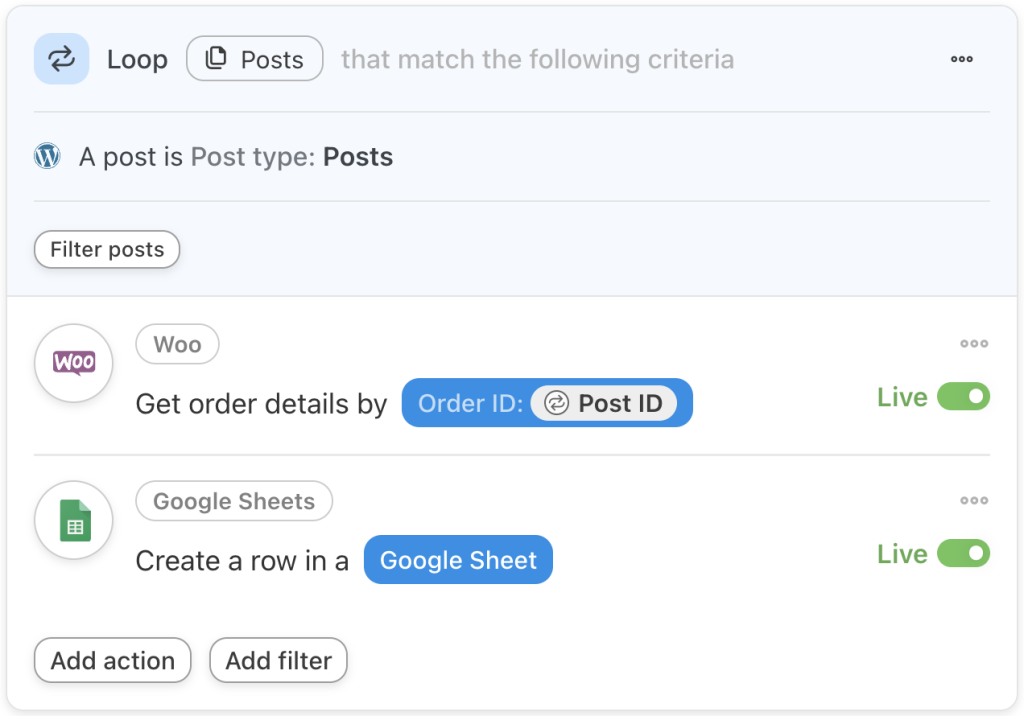1024x716 pixels.
Task: Open the Posts token selector
Action: pyautogui.click(x=254, y=58)
